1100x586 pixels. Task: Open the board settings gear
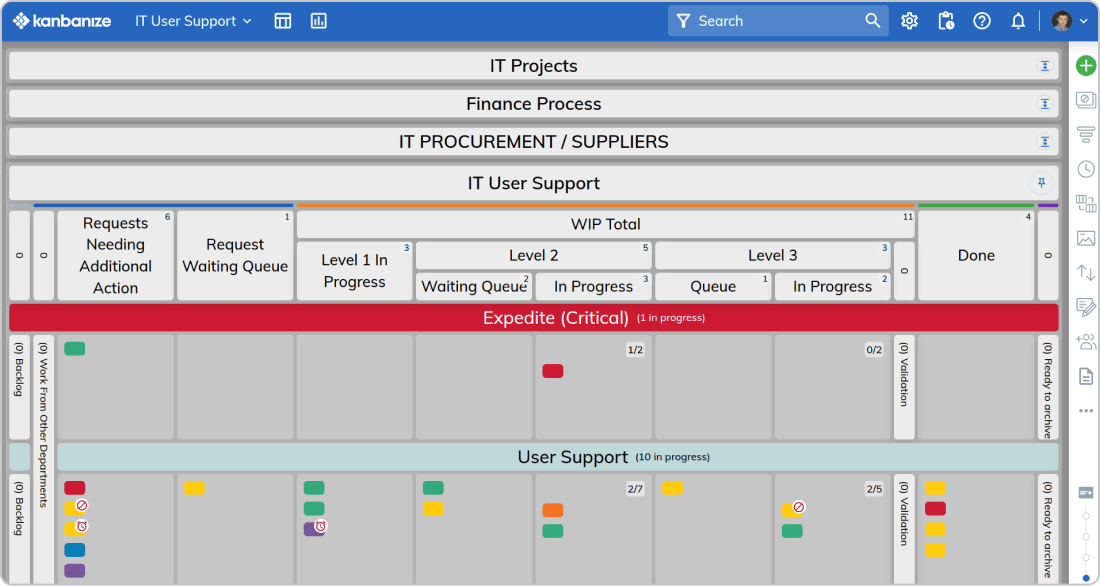click(x=909, y=21)
